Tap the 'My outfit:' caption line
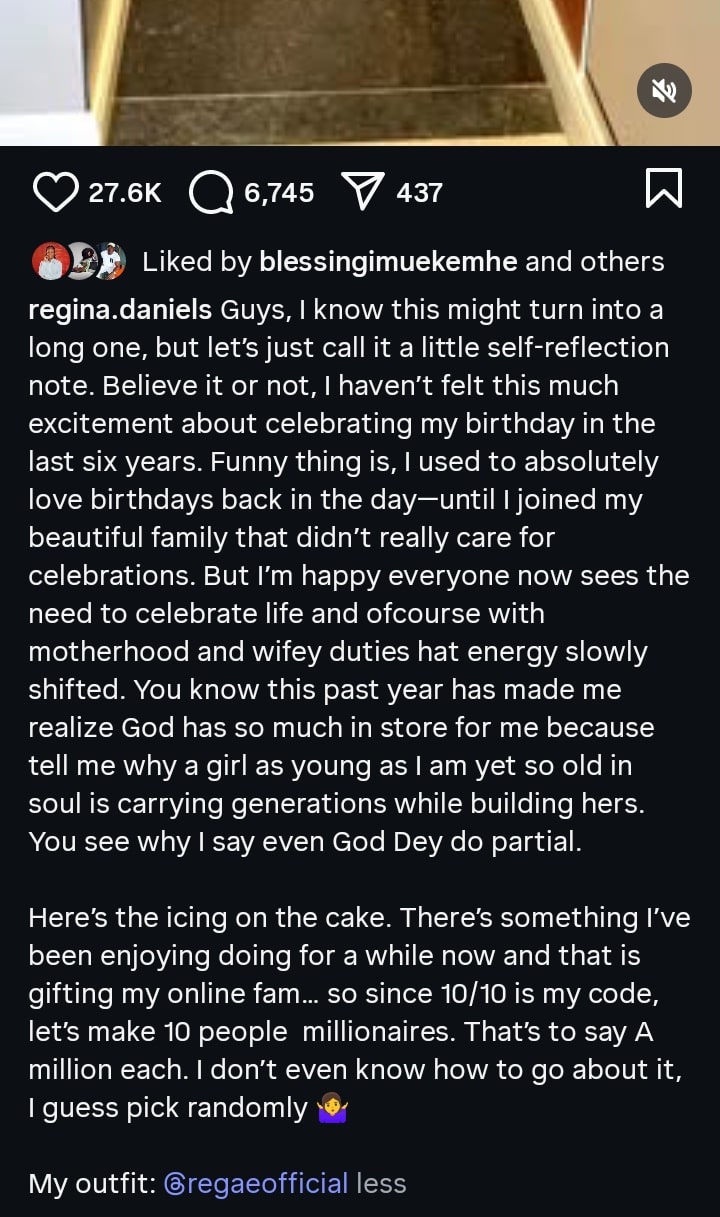The image size is (720, 1217). (x=90, y=1184)
